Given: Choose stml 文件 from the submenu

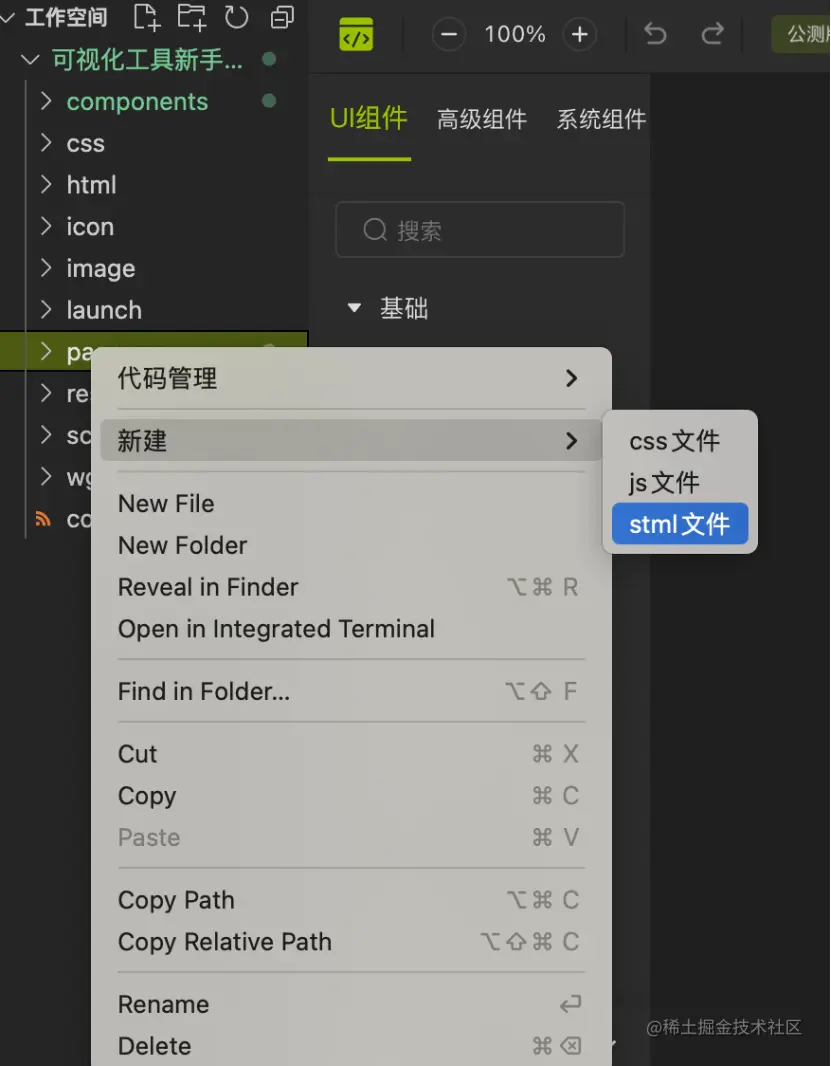Looking at the screenshot, I should pyautogui.click(x=679, y=523).
